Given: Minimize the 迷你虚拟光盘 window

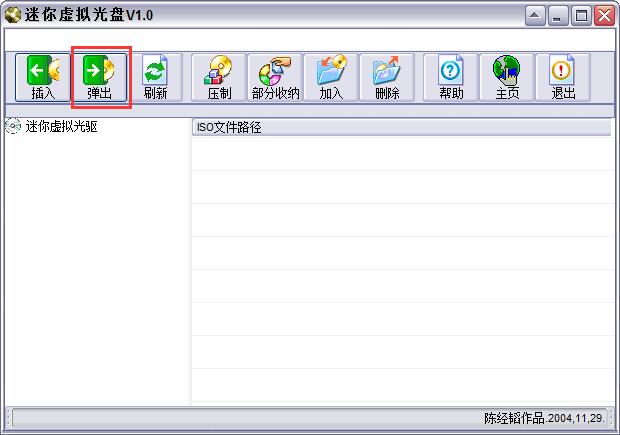Looking at the screenshot, I should click(558, 16).
